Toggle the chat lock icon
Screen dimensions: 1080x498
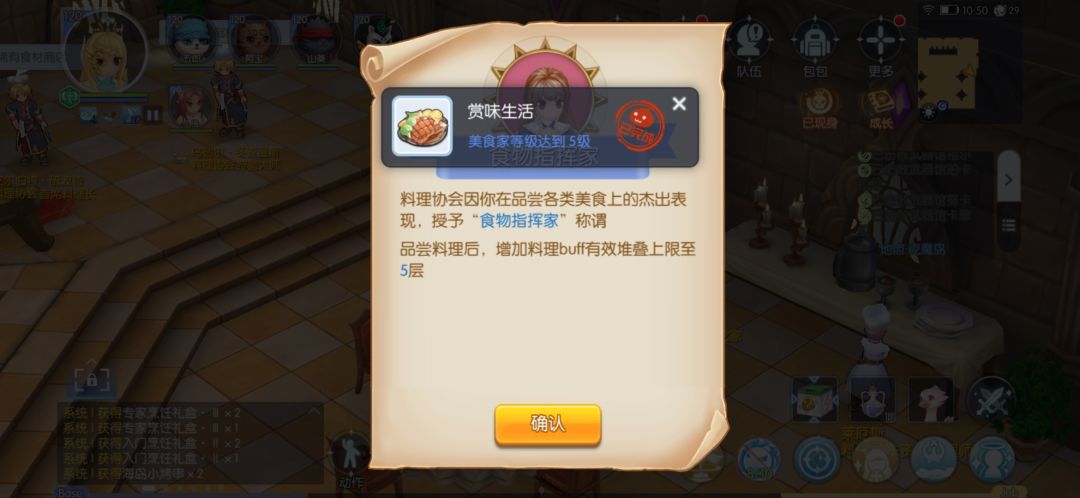(92, 380)
